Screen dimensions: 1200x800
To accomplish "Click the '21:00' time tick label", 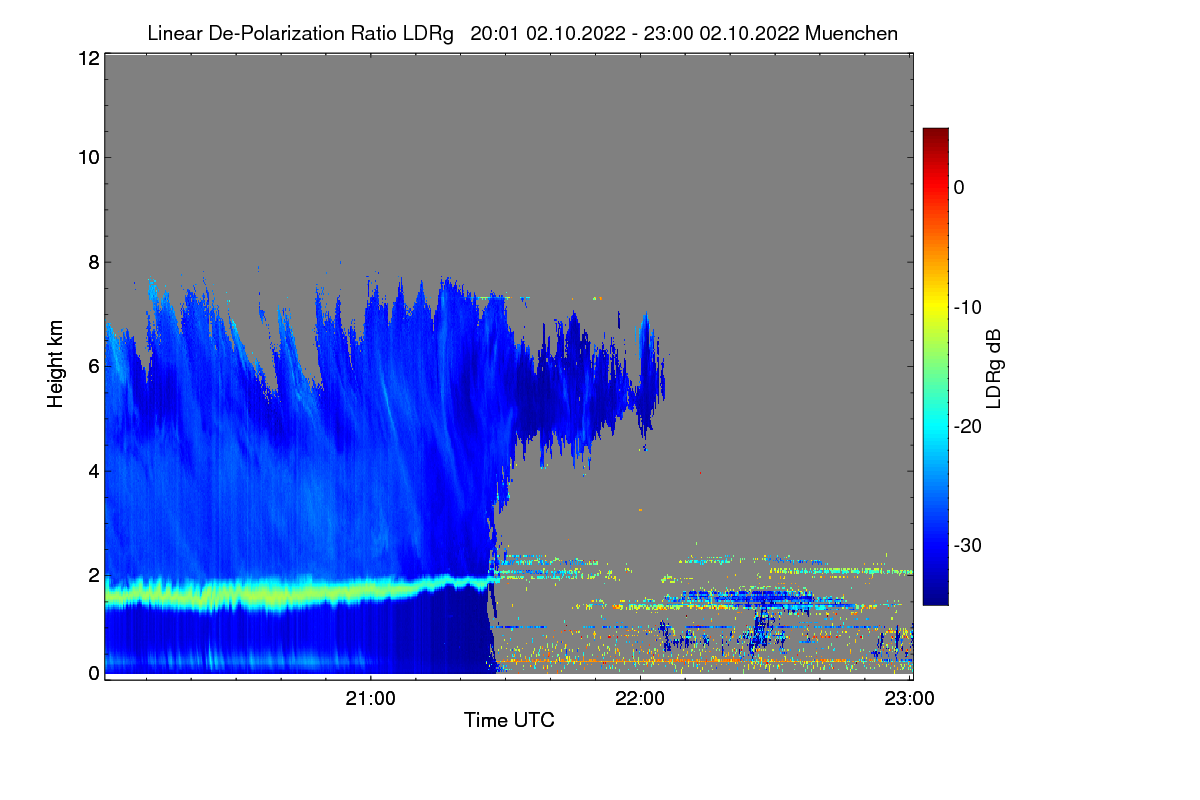I will point(371,699).
